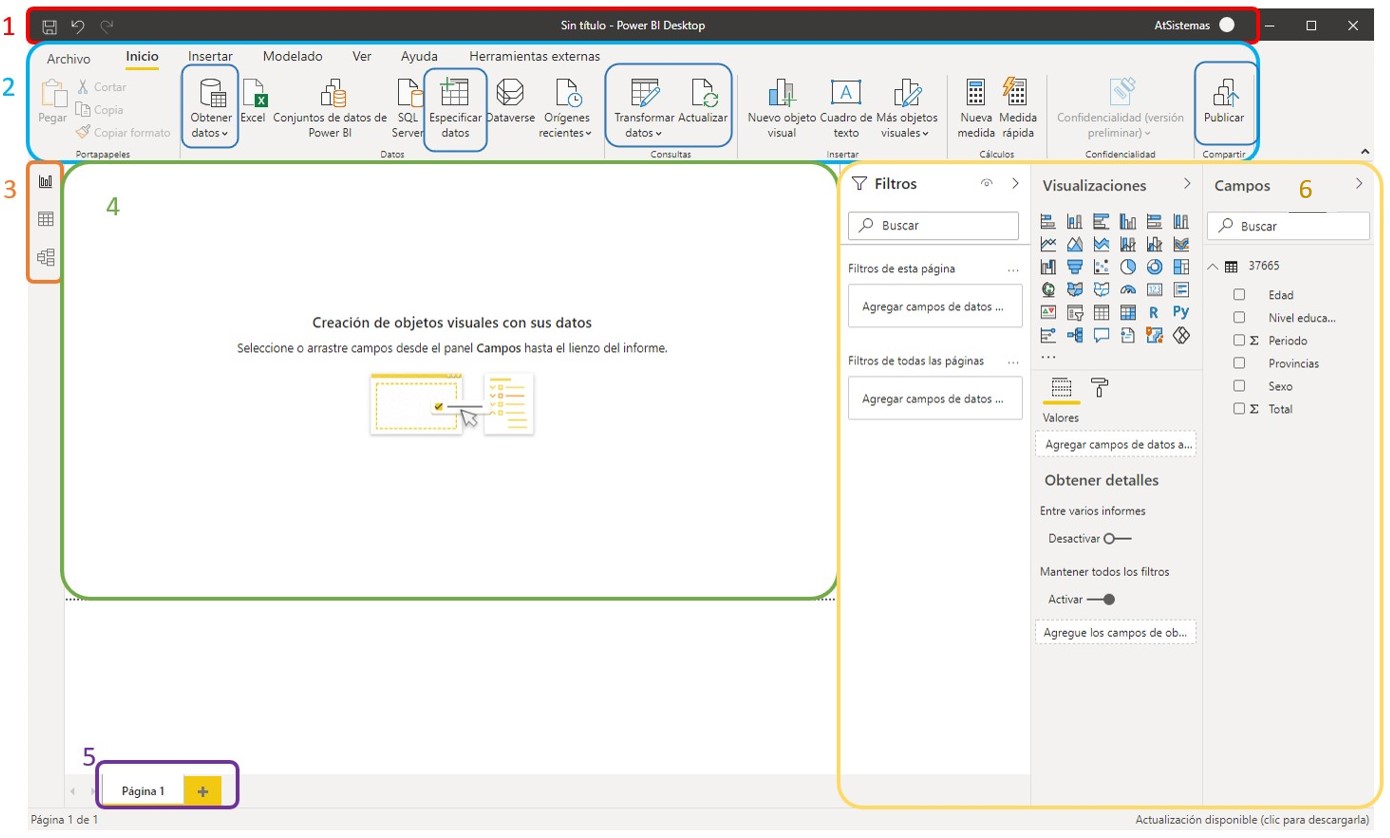
Task: Open more options for Filtros de todas las páginas
Action: (1013, 362)
